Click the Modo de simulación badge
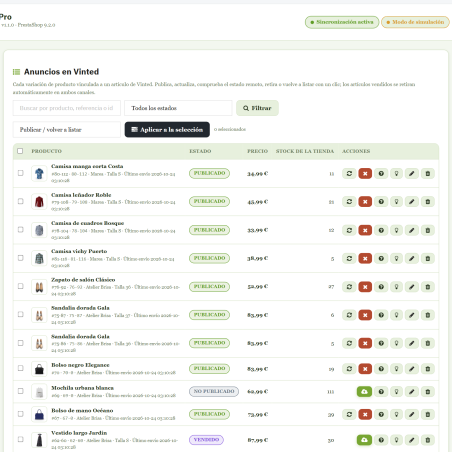The height and width of the screenshot is (452, 452). (415, 22)
